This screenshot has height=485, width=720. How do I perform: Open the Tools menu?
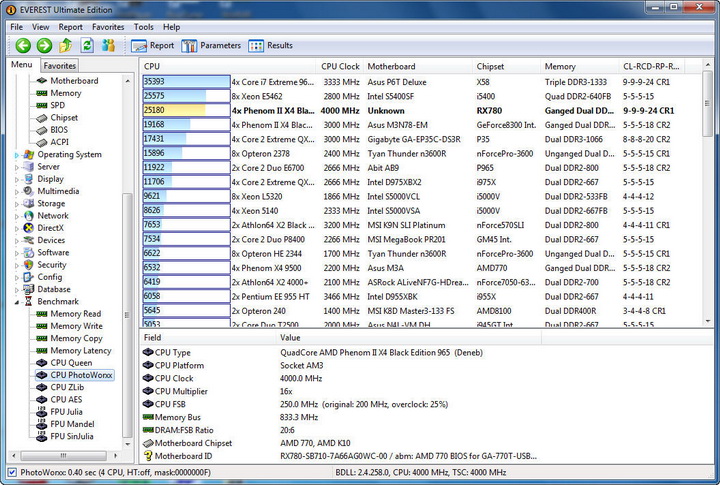(144, 27)
